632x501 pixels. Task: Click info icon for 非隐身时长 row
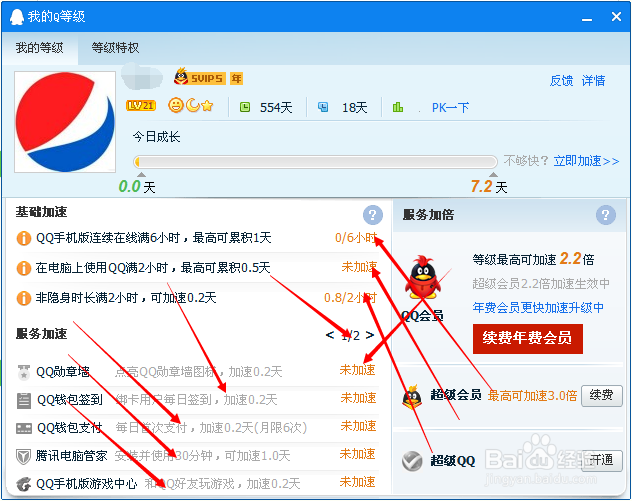pos(24,298)
